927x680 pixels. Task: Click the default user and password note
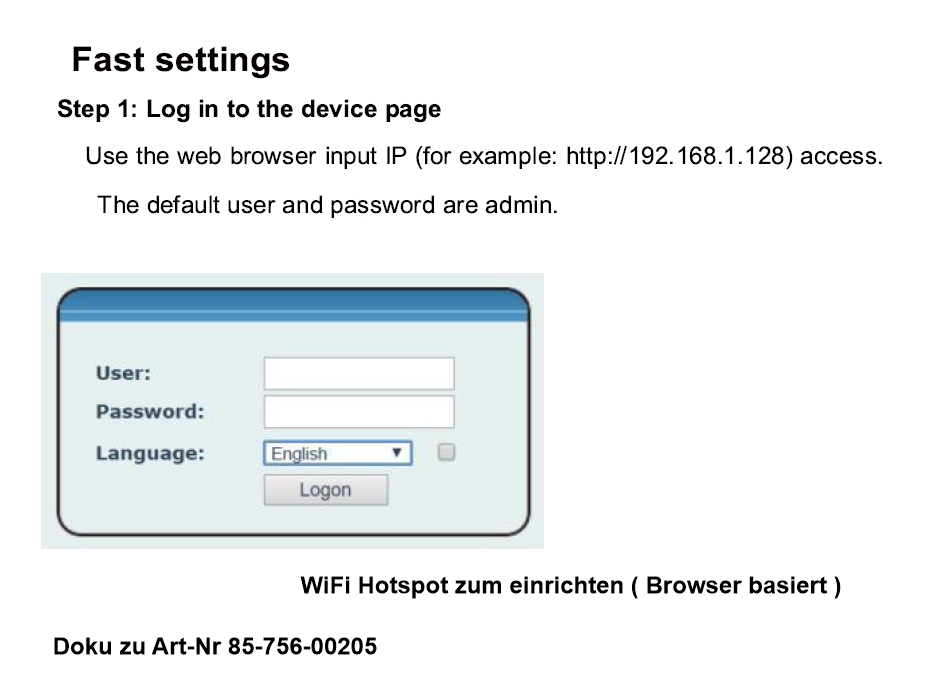pyautogui.click(x=327, y=206)
